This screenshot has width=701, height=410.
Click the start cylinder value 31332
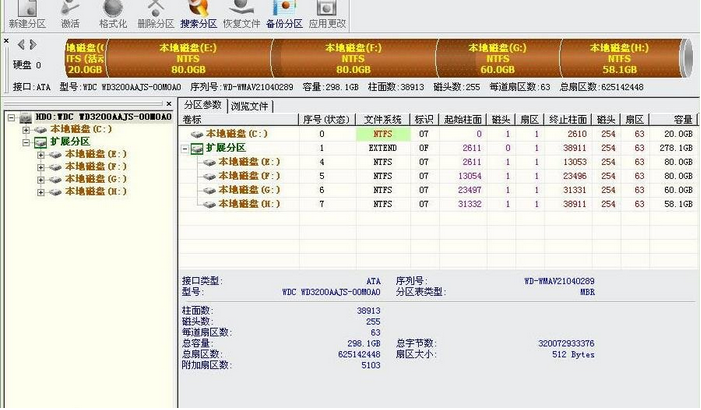pos(469,204)
